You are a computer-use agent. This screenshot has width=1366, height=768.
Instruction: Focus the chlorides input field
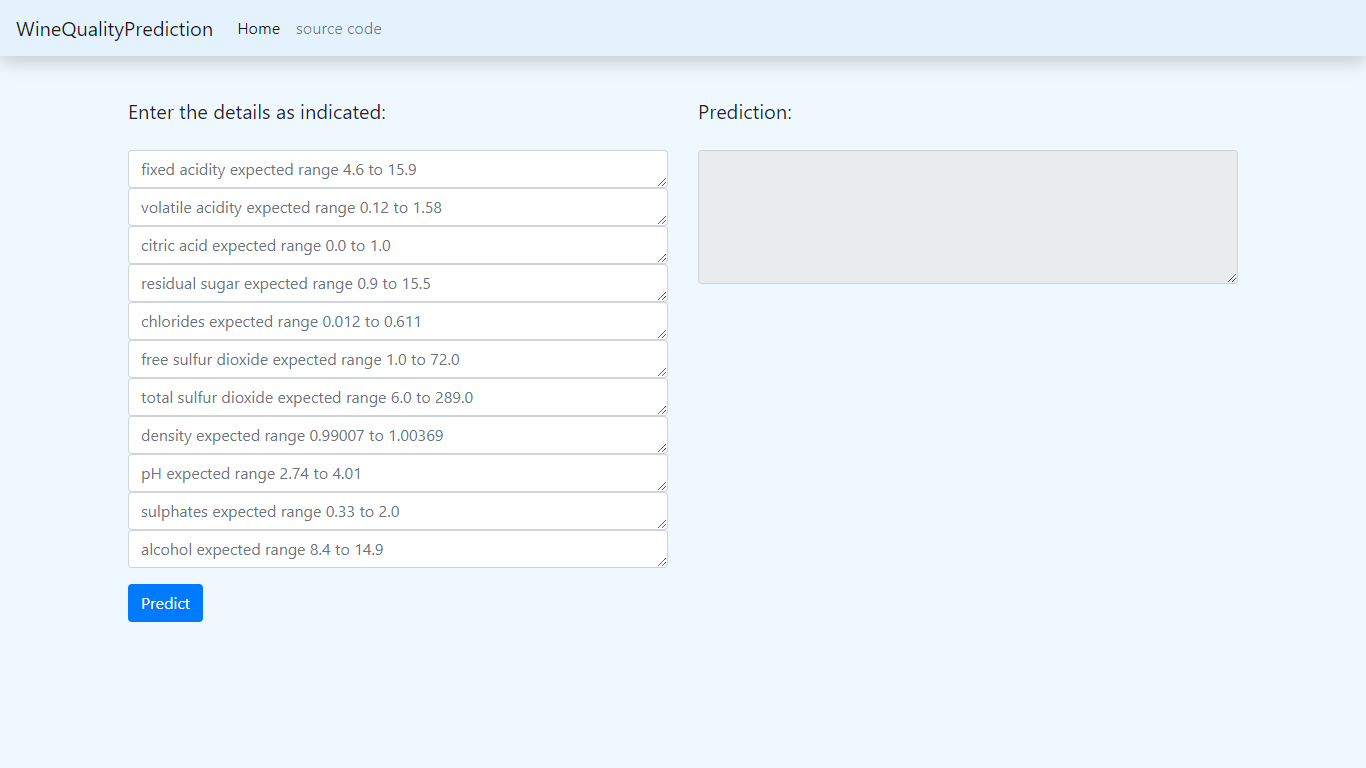click(x=398, y=321)
